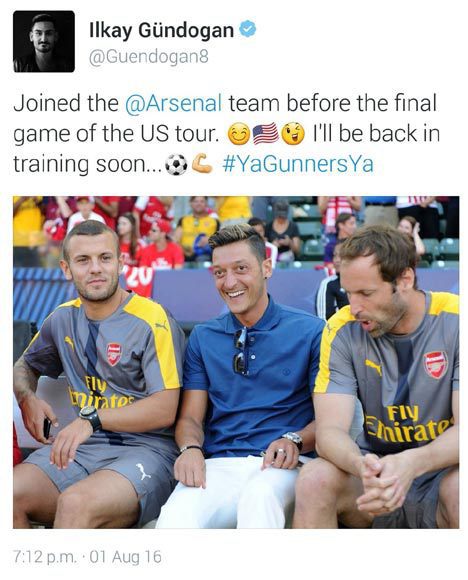Image resolution: width=468 pixels, height=580 pixels.
Task: Click the white Puma logo on grey shorts
Action: (x=143, y=472)
